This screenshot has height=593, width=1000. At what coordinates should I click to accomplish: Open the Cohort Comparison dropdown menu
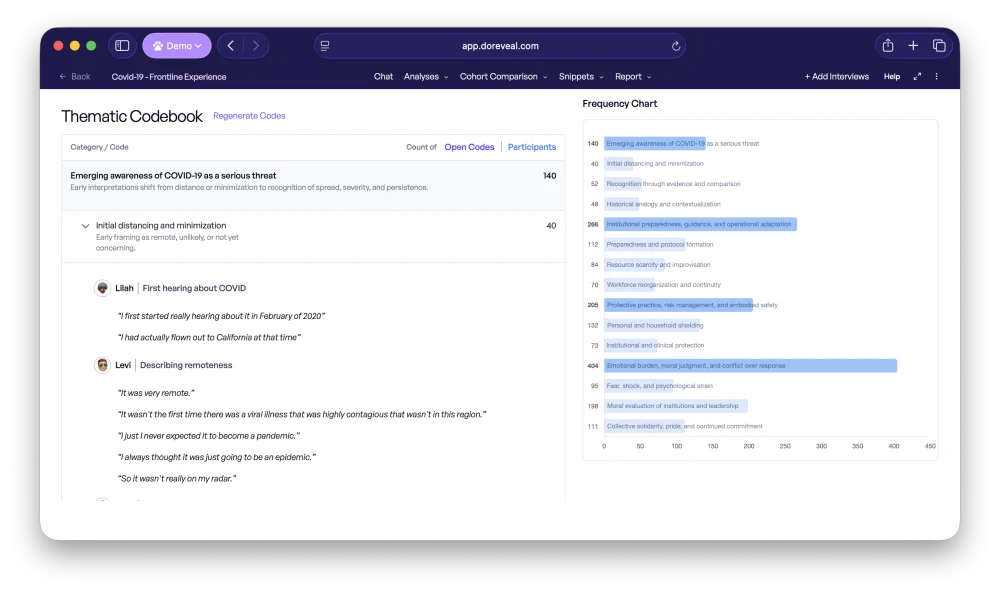[504, 77]
